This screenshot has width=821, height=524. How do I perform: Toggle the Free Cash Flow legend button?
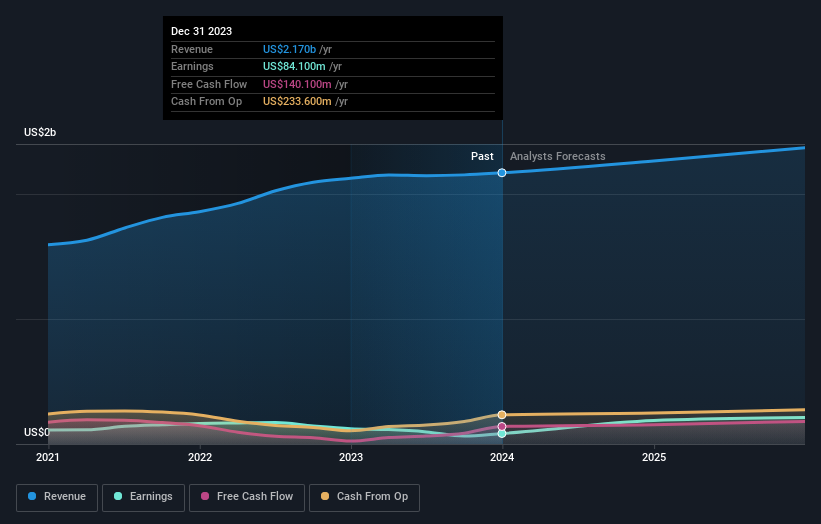247,497
